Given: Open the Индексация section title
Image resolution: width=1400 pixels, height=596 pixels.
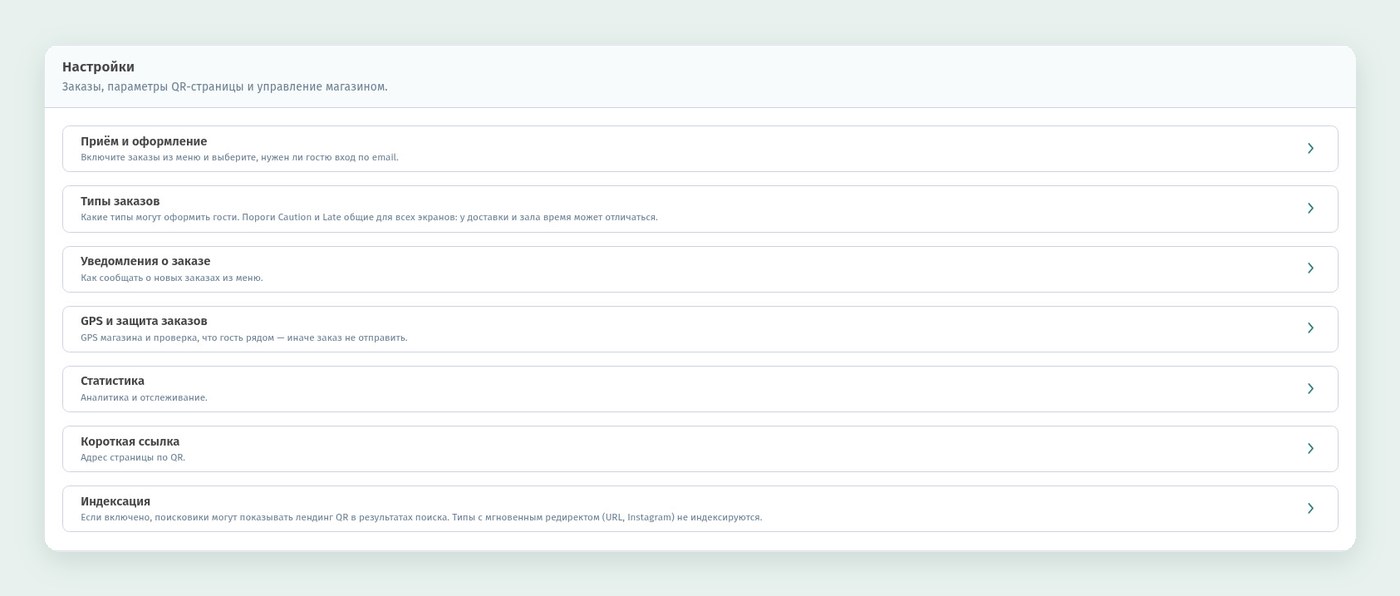Looking at the screenshot, I should click(x=116, y=501).
